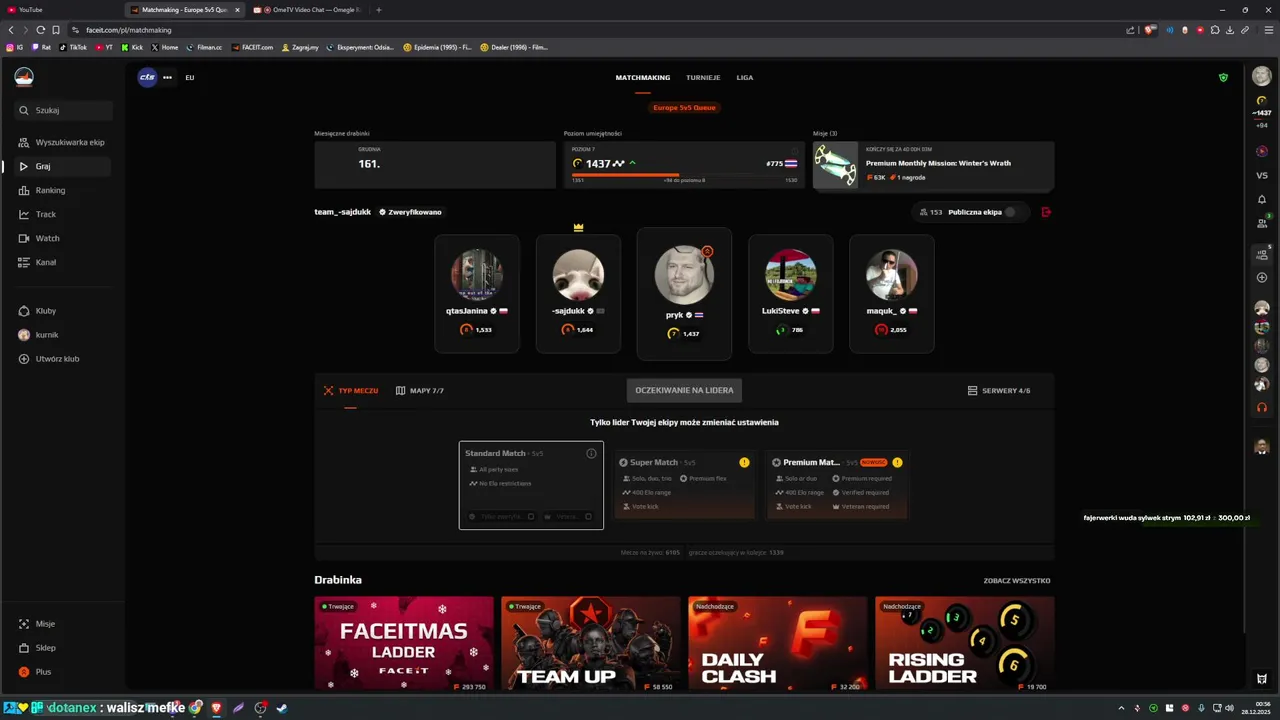This screenshot has width=1280, height=720.
Task: Open Kluby in the sidebar
Action: pos(62,311)
